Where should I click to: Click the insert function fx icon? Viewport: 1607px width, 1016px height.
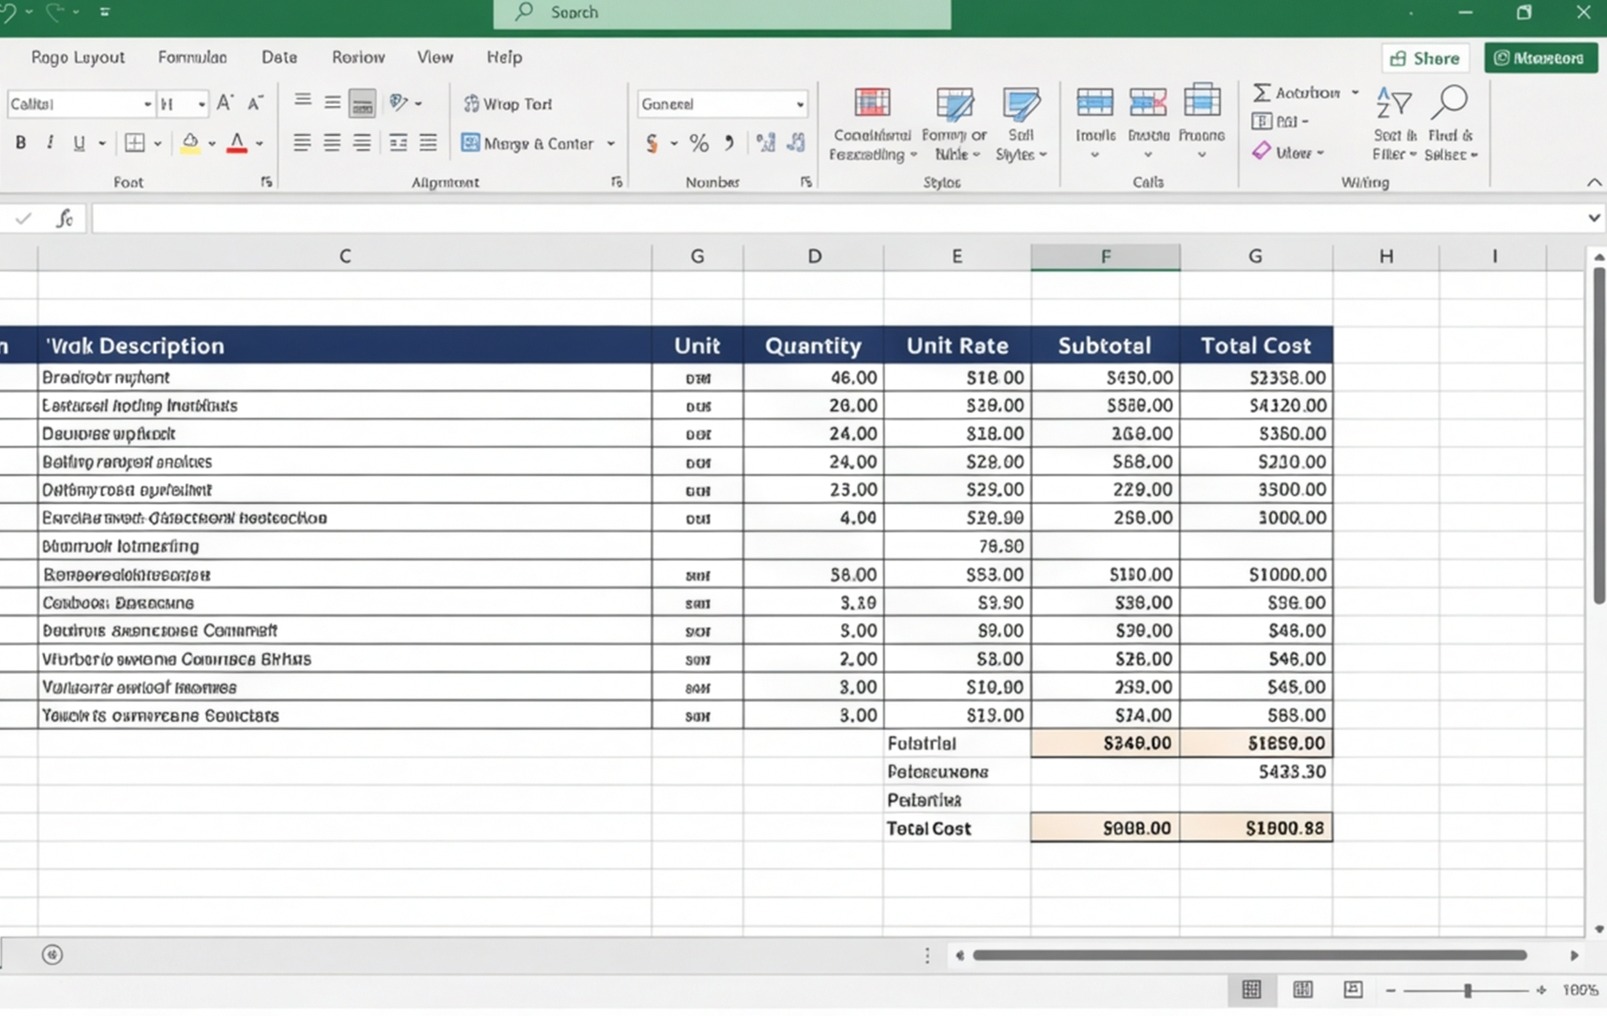coord(65,218)
